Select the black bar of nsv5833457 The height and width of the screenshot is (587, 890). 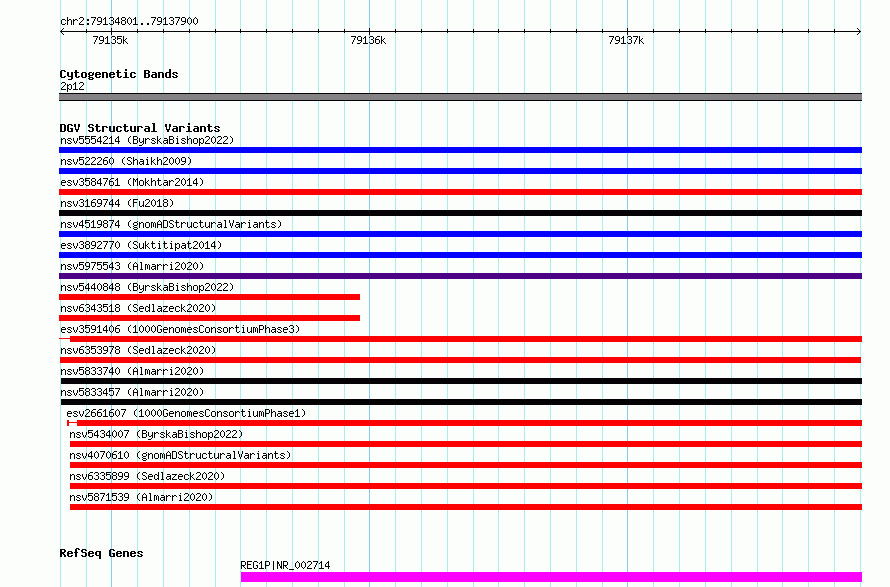point(461,402)
